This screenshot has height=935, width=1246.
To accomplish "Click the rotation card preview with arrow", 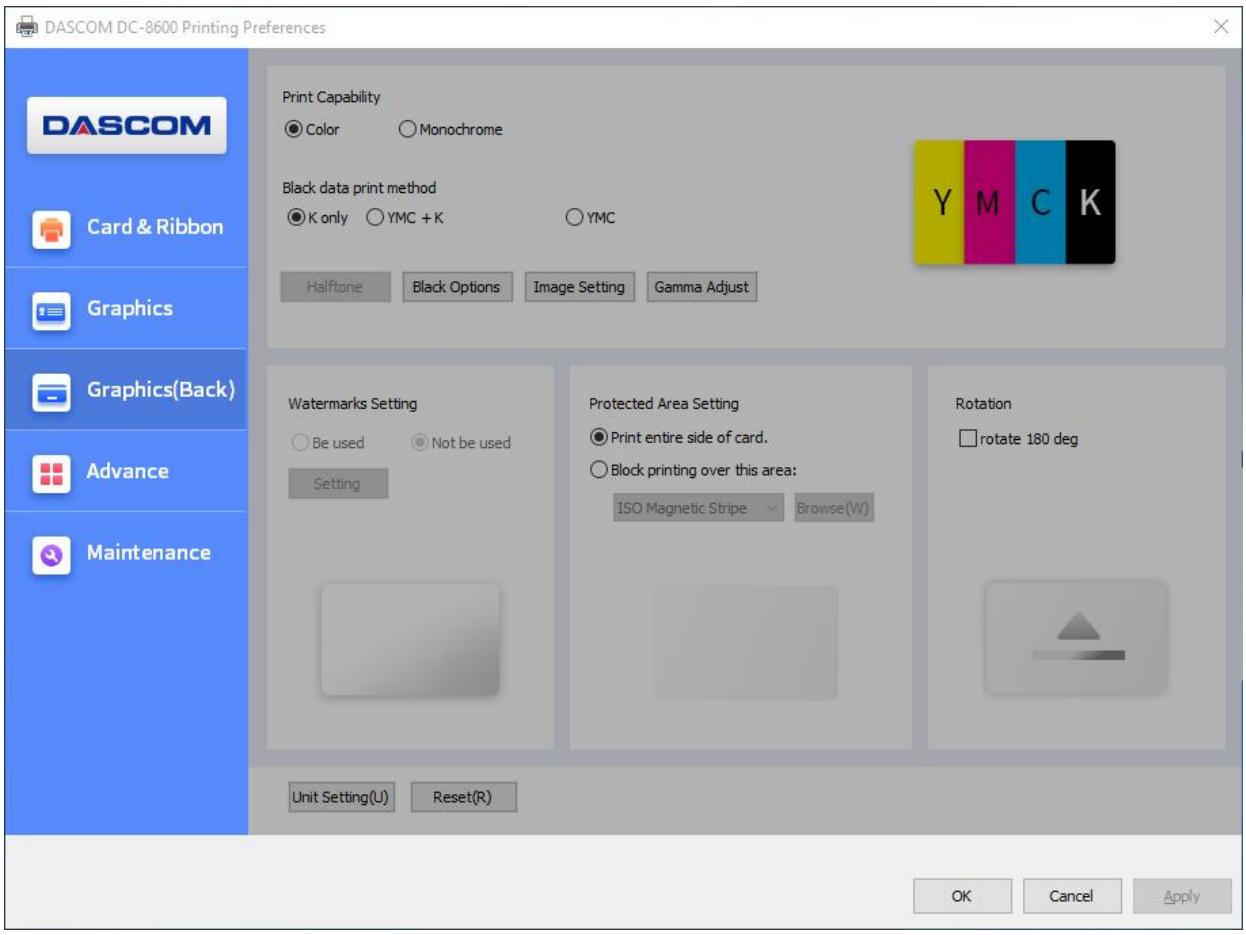I will click(1077, 638).
